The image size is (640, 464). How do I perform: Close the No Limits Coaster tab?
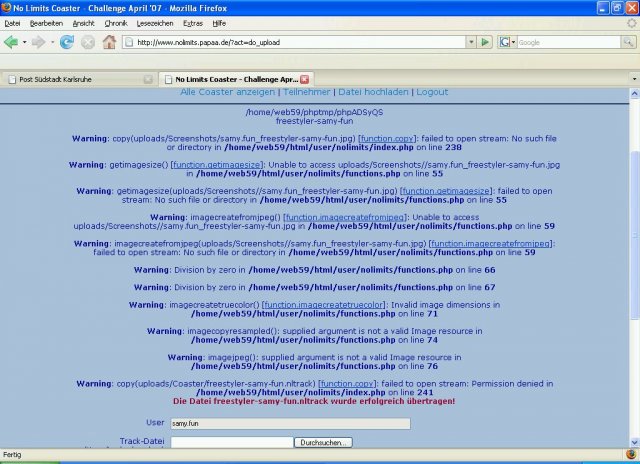click(304, 79)
